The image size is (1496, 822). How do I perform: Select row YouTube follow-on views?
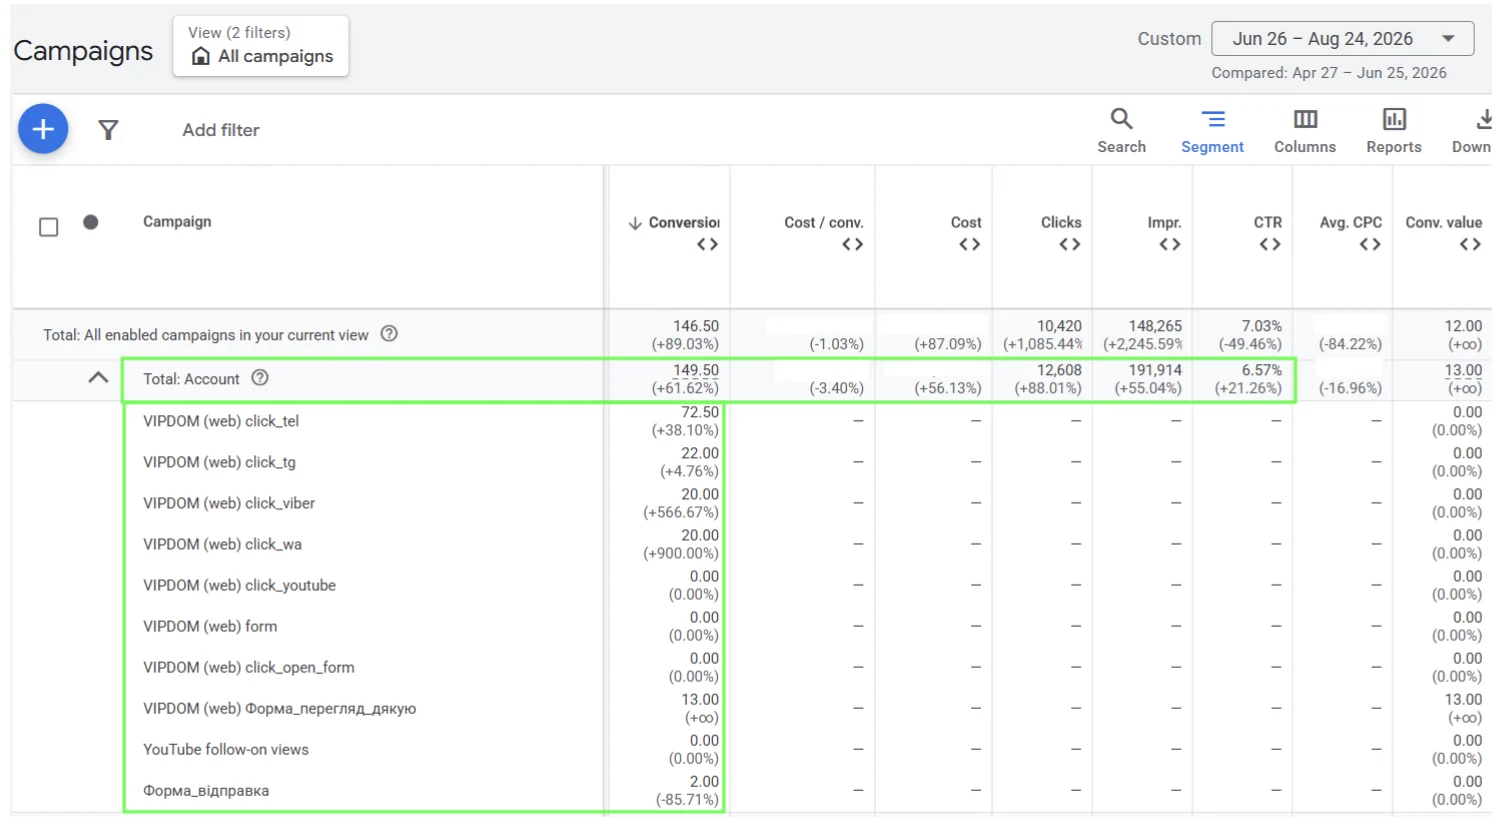[226, 749]
